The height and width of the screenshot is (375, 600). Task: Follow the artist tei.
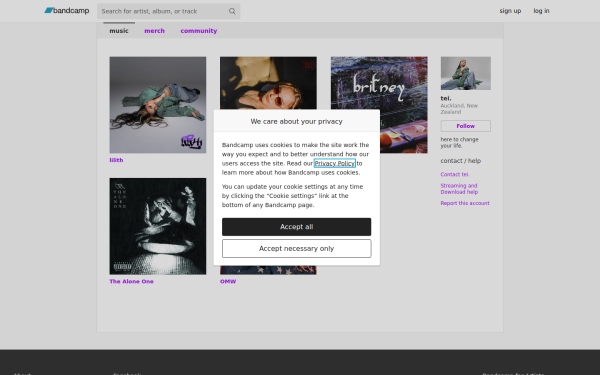[x=466, y=126]
